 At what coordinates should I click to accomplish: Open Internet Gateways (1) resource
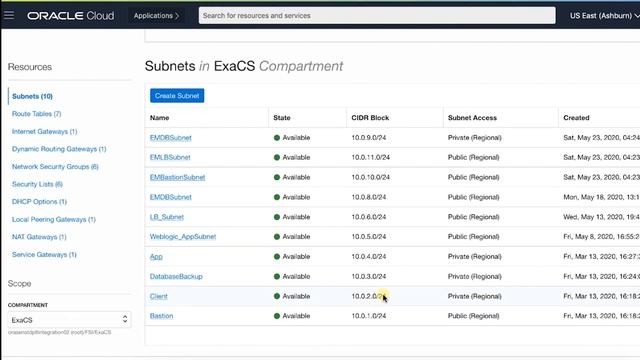pyautogui.click(x=44, y=131)
